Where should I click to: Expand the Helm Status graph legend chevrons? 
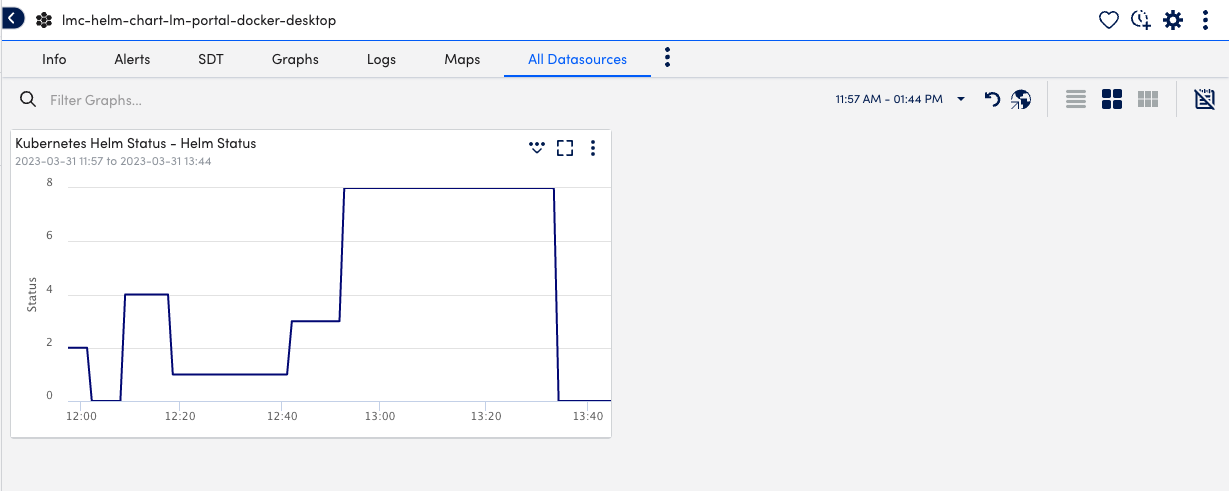click(x=537, y=148)
